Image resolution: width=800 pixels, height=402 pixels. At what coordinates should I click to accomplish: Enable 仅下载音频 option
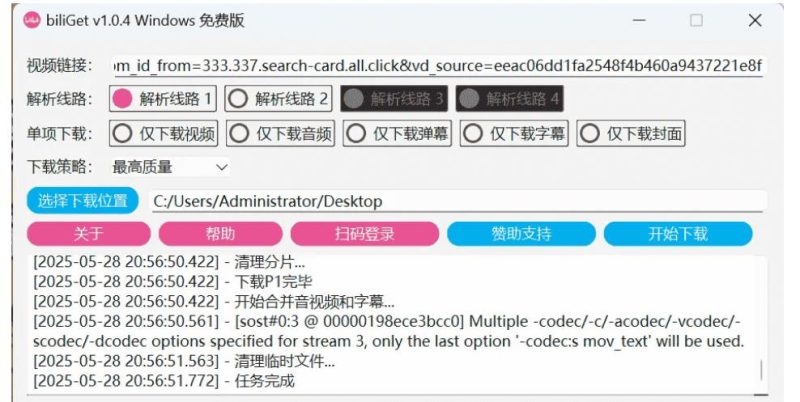click(280, 134)
